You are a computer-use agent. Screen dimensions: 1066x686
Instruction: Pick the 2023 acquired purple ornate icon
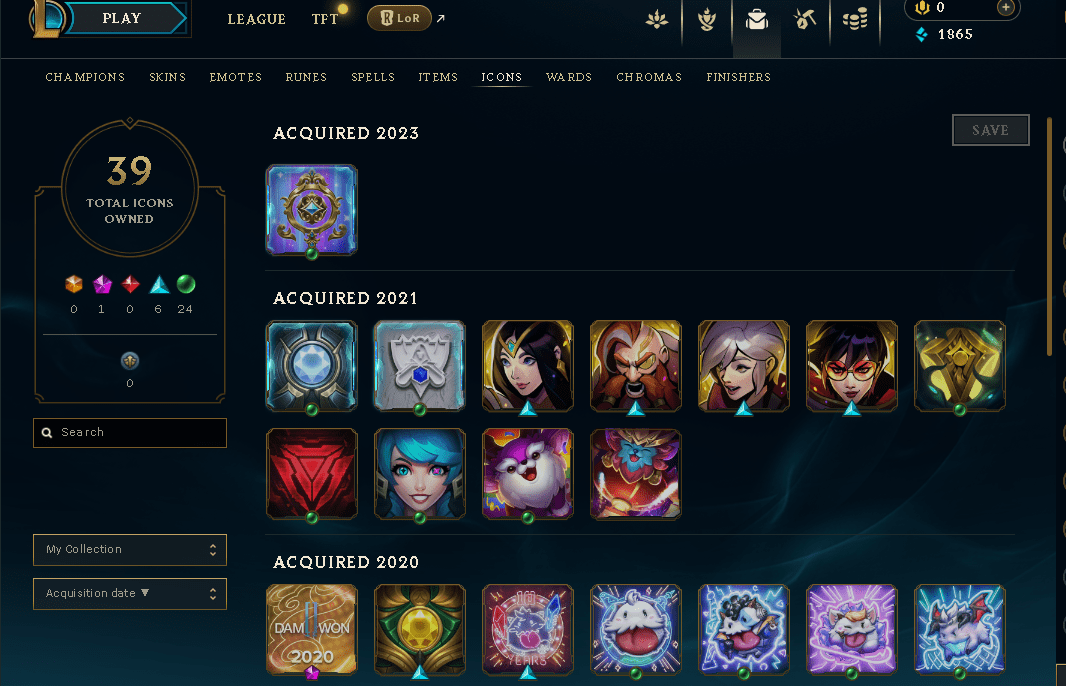click(312, 210)
